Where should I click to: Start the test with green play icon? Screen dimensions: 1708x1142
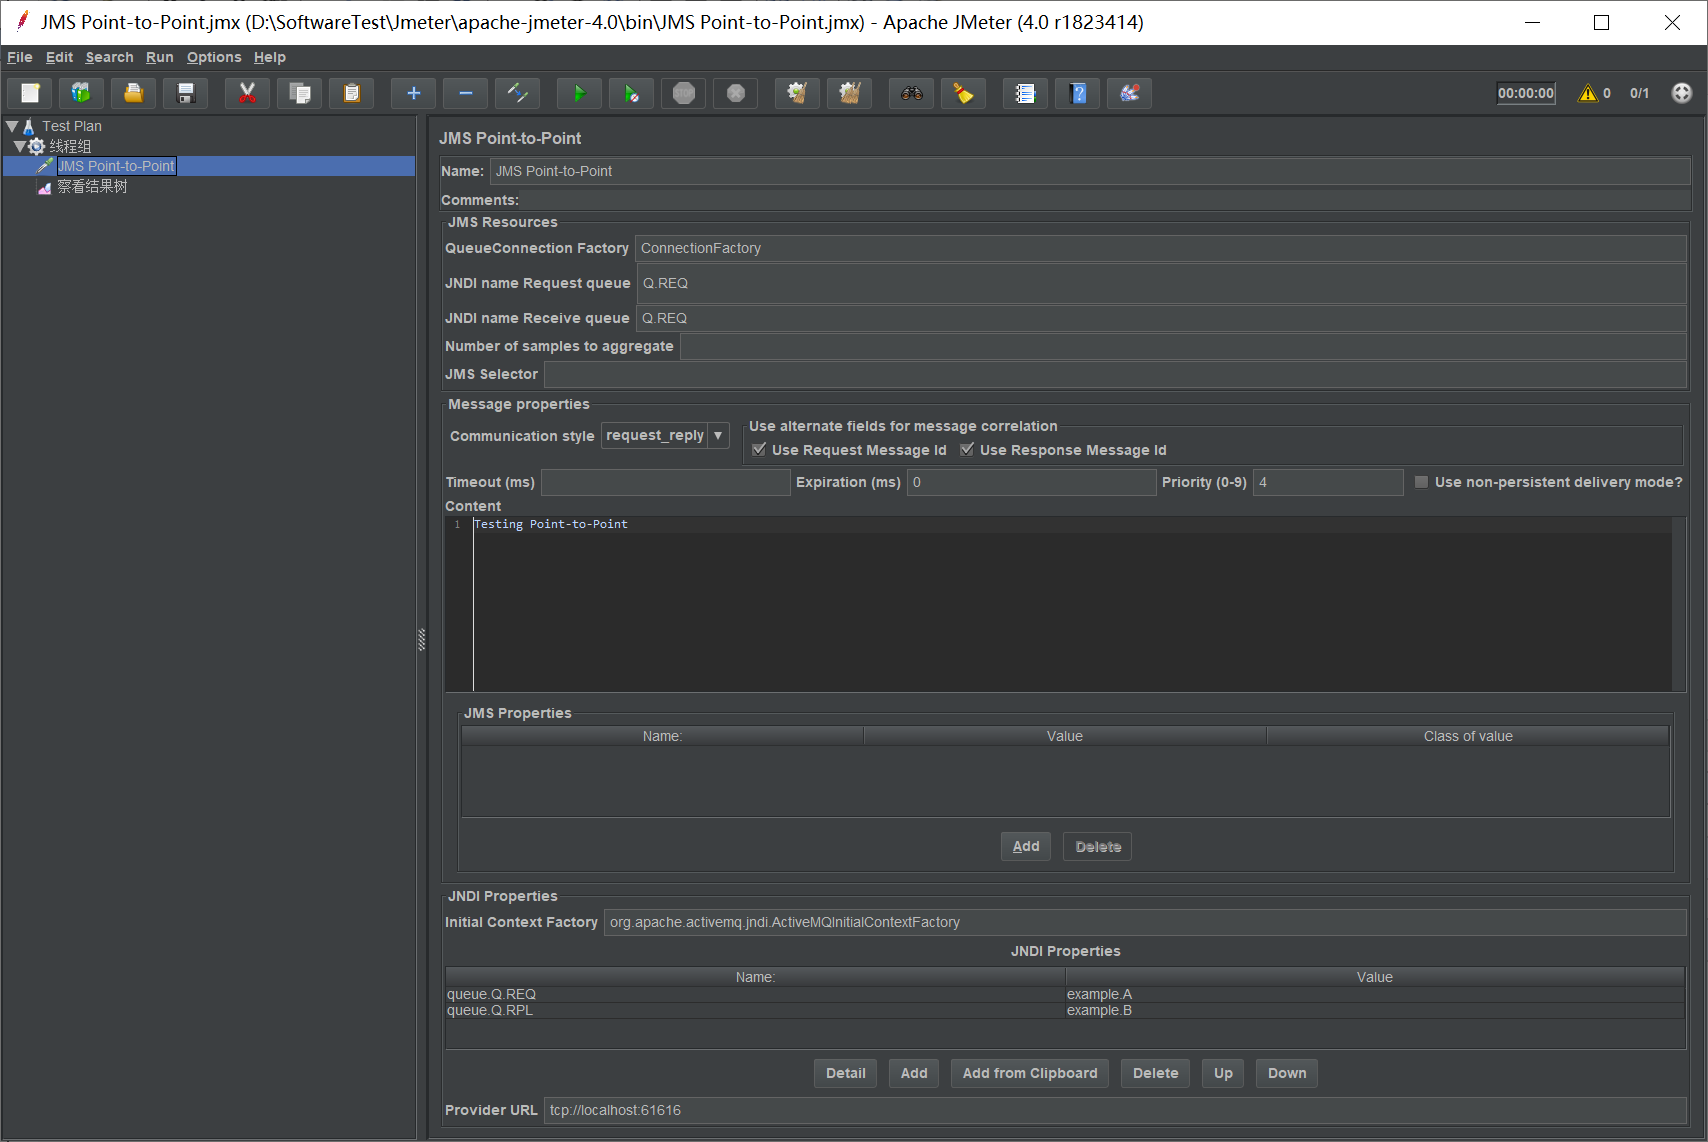click(x=579, y=93)
